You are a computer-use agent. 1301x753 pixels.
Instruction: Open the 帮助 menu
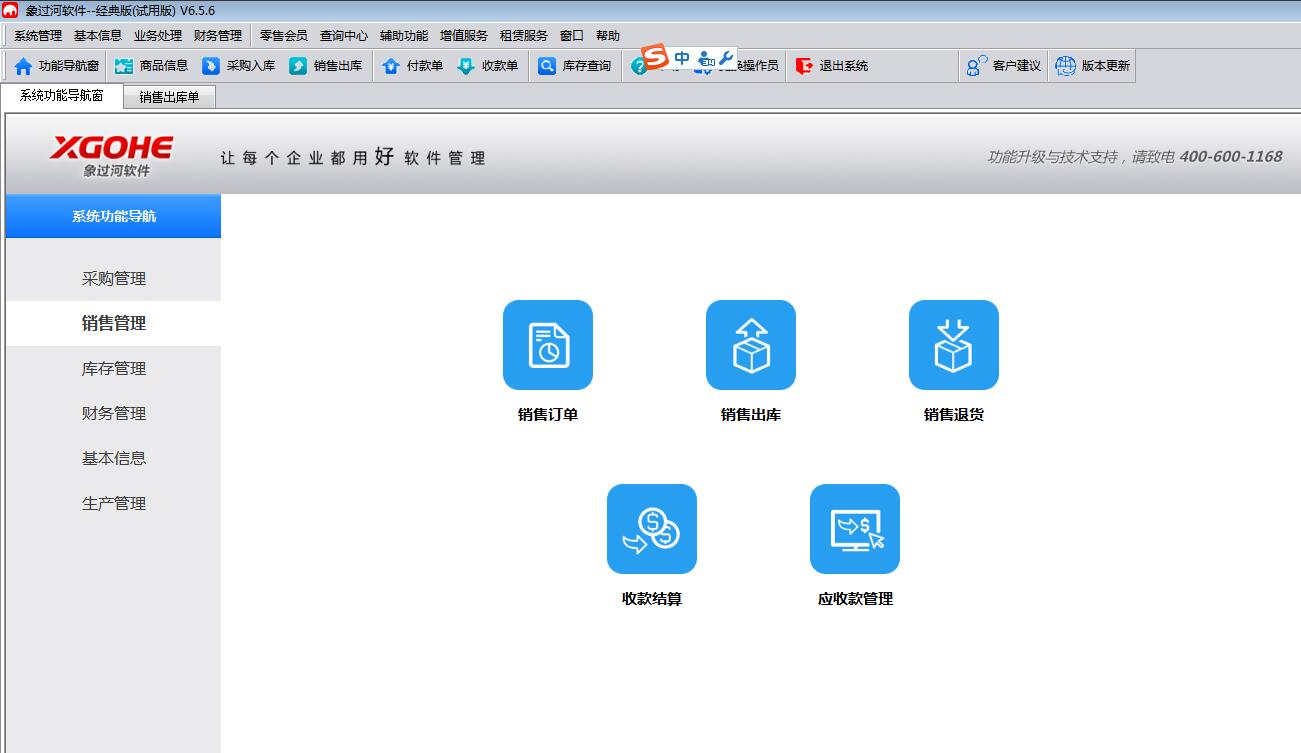[x=608, y=35]
